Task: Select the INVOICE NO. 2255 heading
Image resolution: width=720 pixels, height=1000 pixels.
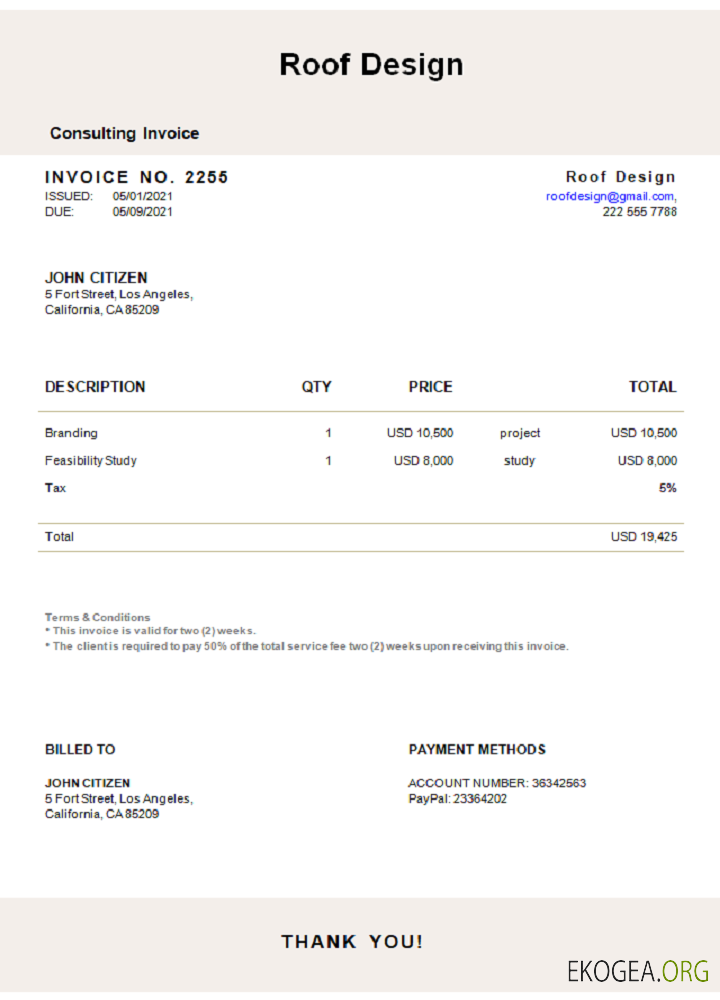Action: pyautogui.click(x=136, y=177)
